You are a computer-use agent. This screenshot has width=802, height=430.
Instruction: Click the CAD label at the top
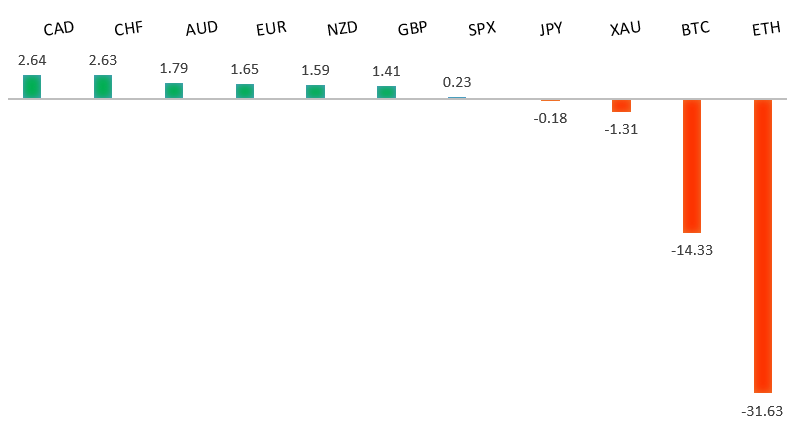click(x=59, y=28)
